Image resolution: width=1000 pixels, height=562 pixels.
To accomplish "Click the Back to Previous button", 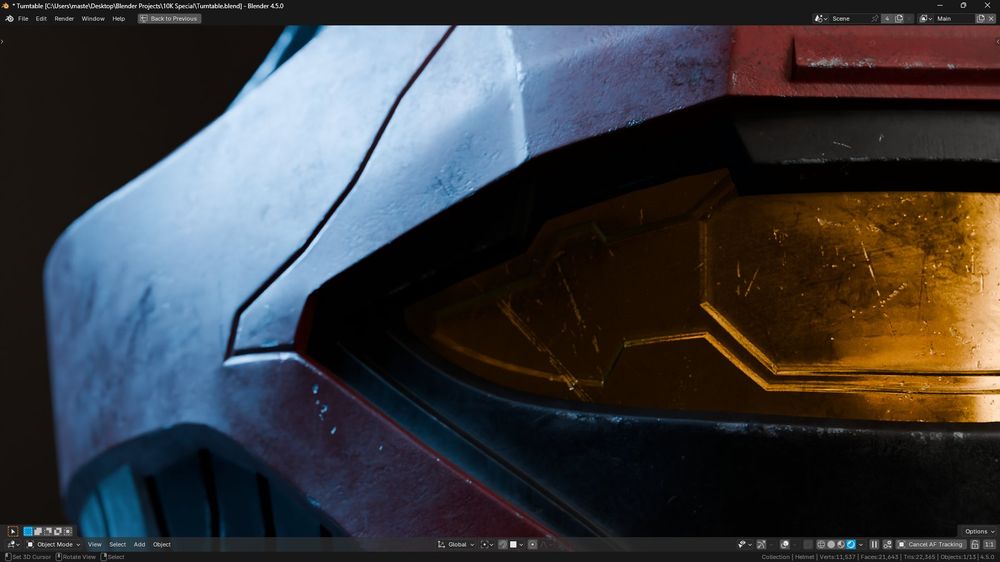I will [x=170, y=18].
